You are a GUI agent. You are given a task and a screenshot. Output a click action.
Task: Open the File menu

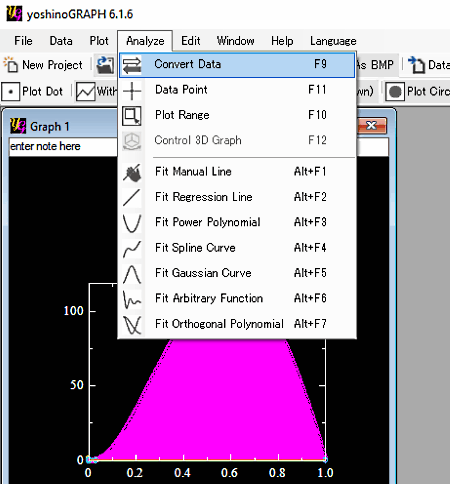[x=23, y=41]
